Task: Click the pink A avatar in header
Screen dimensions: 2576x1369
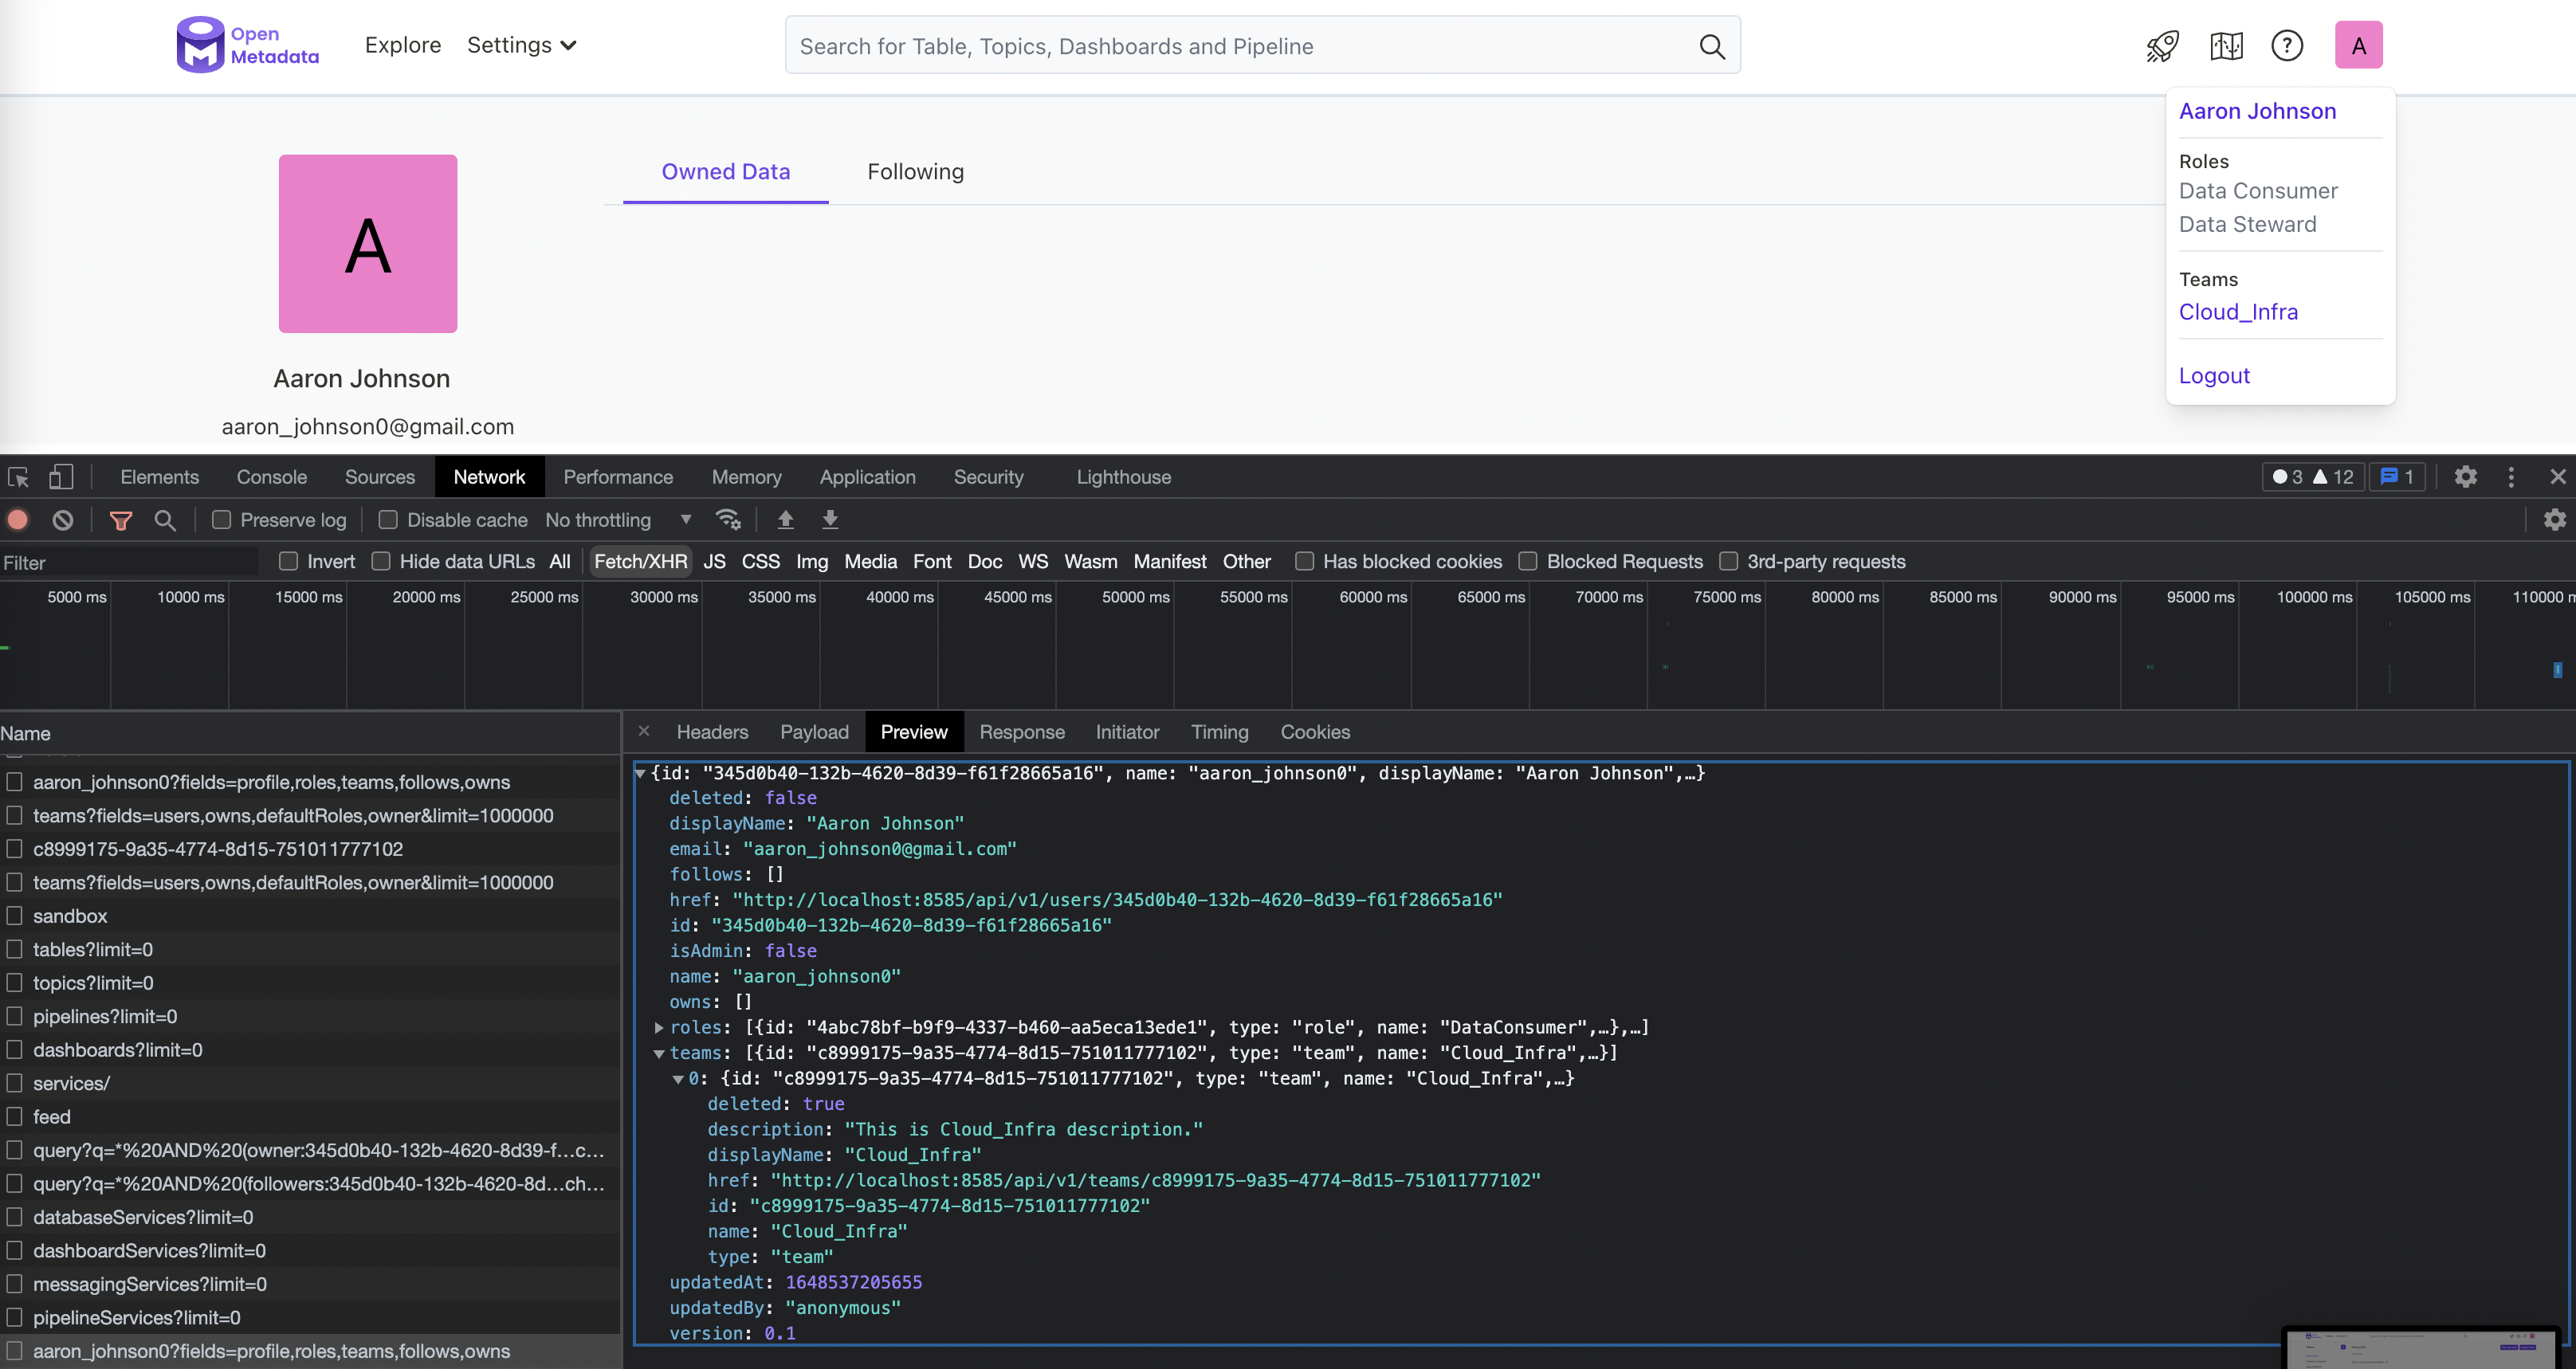Action: click(2358, 45)
